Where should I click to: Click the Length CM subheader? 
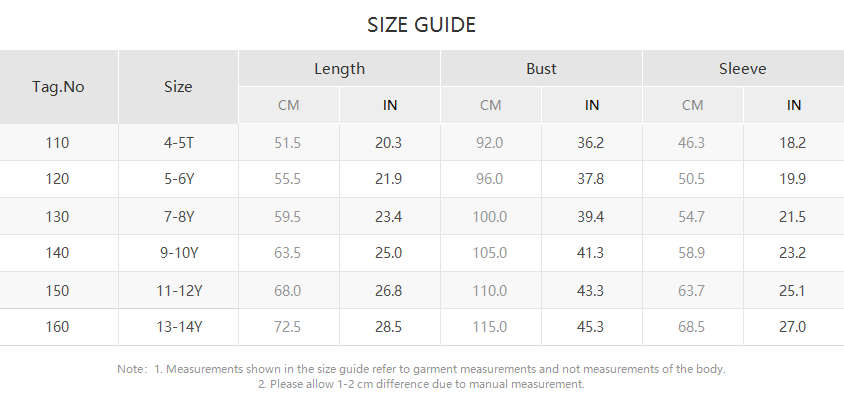tap(288, 105)
